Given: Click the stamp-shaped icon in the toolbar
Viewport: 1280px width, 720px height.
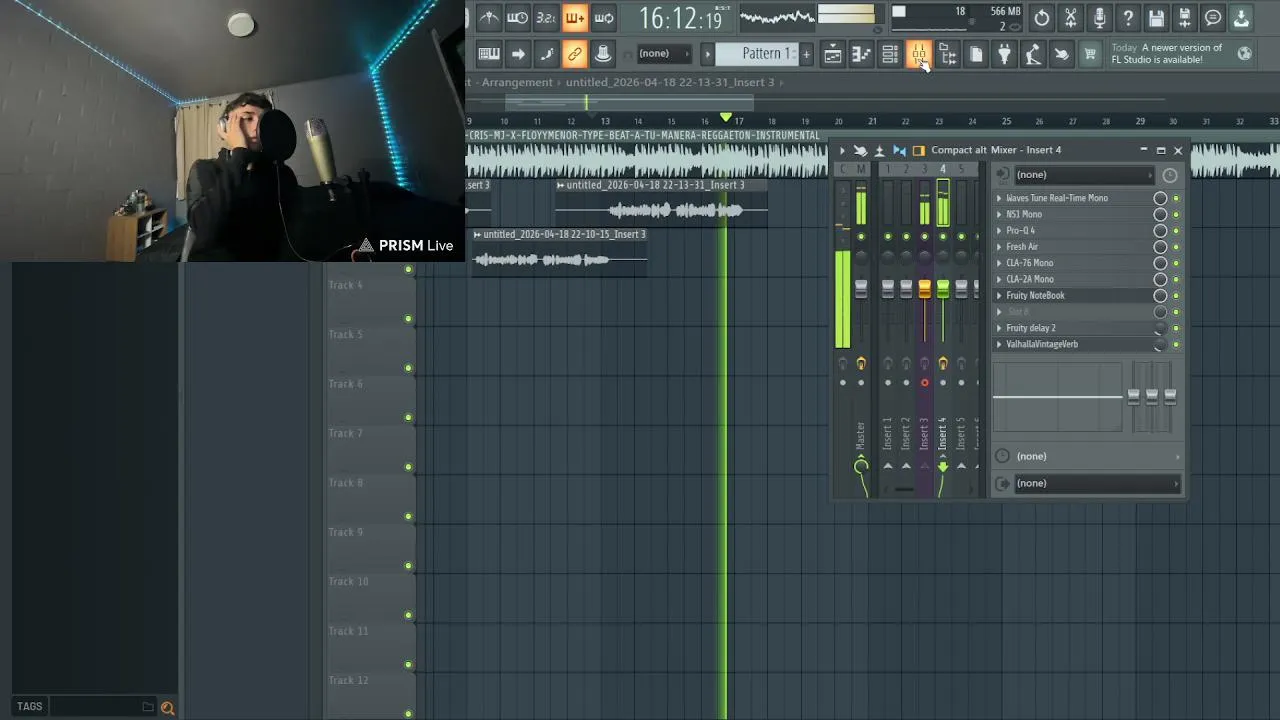Looking at the screenshot, I should pyautogui.click(x=603, y=54).
